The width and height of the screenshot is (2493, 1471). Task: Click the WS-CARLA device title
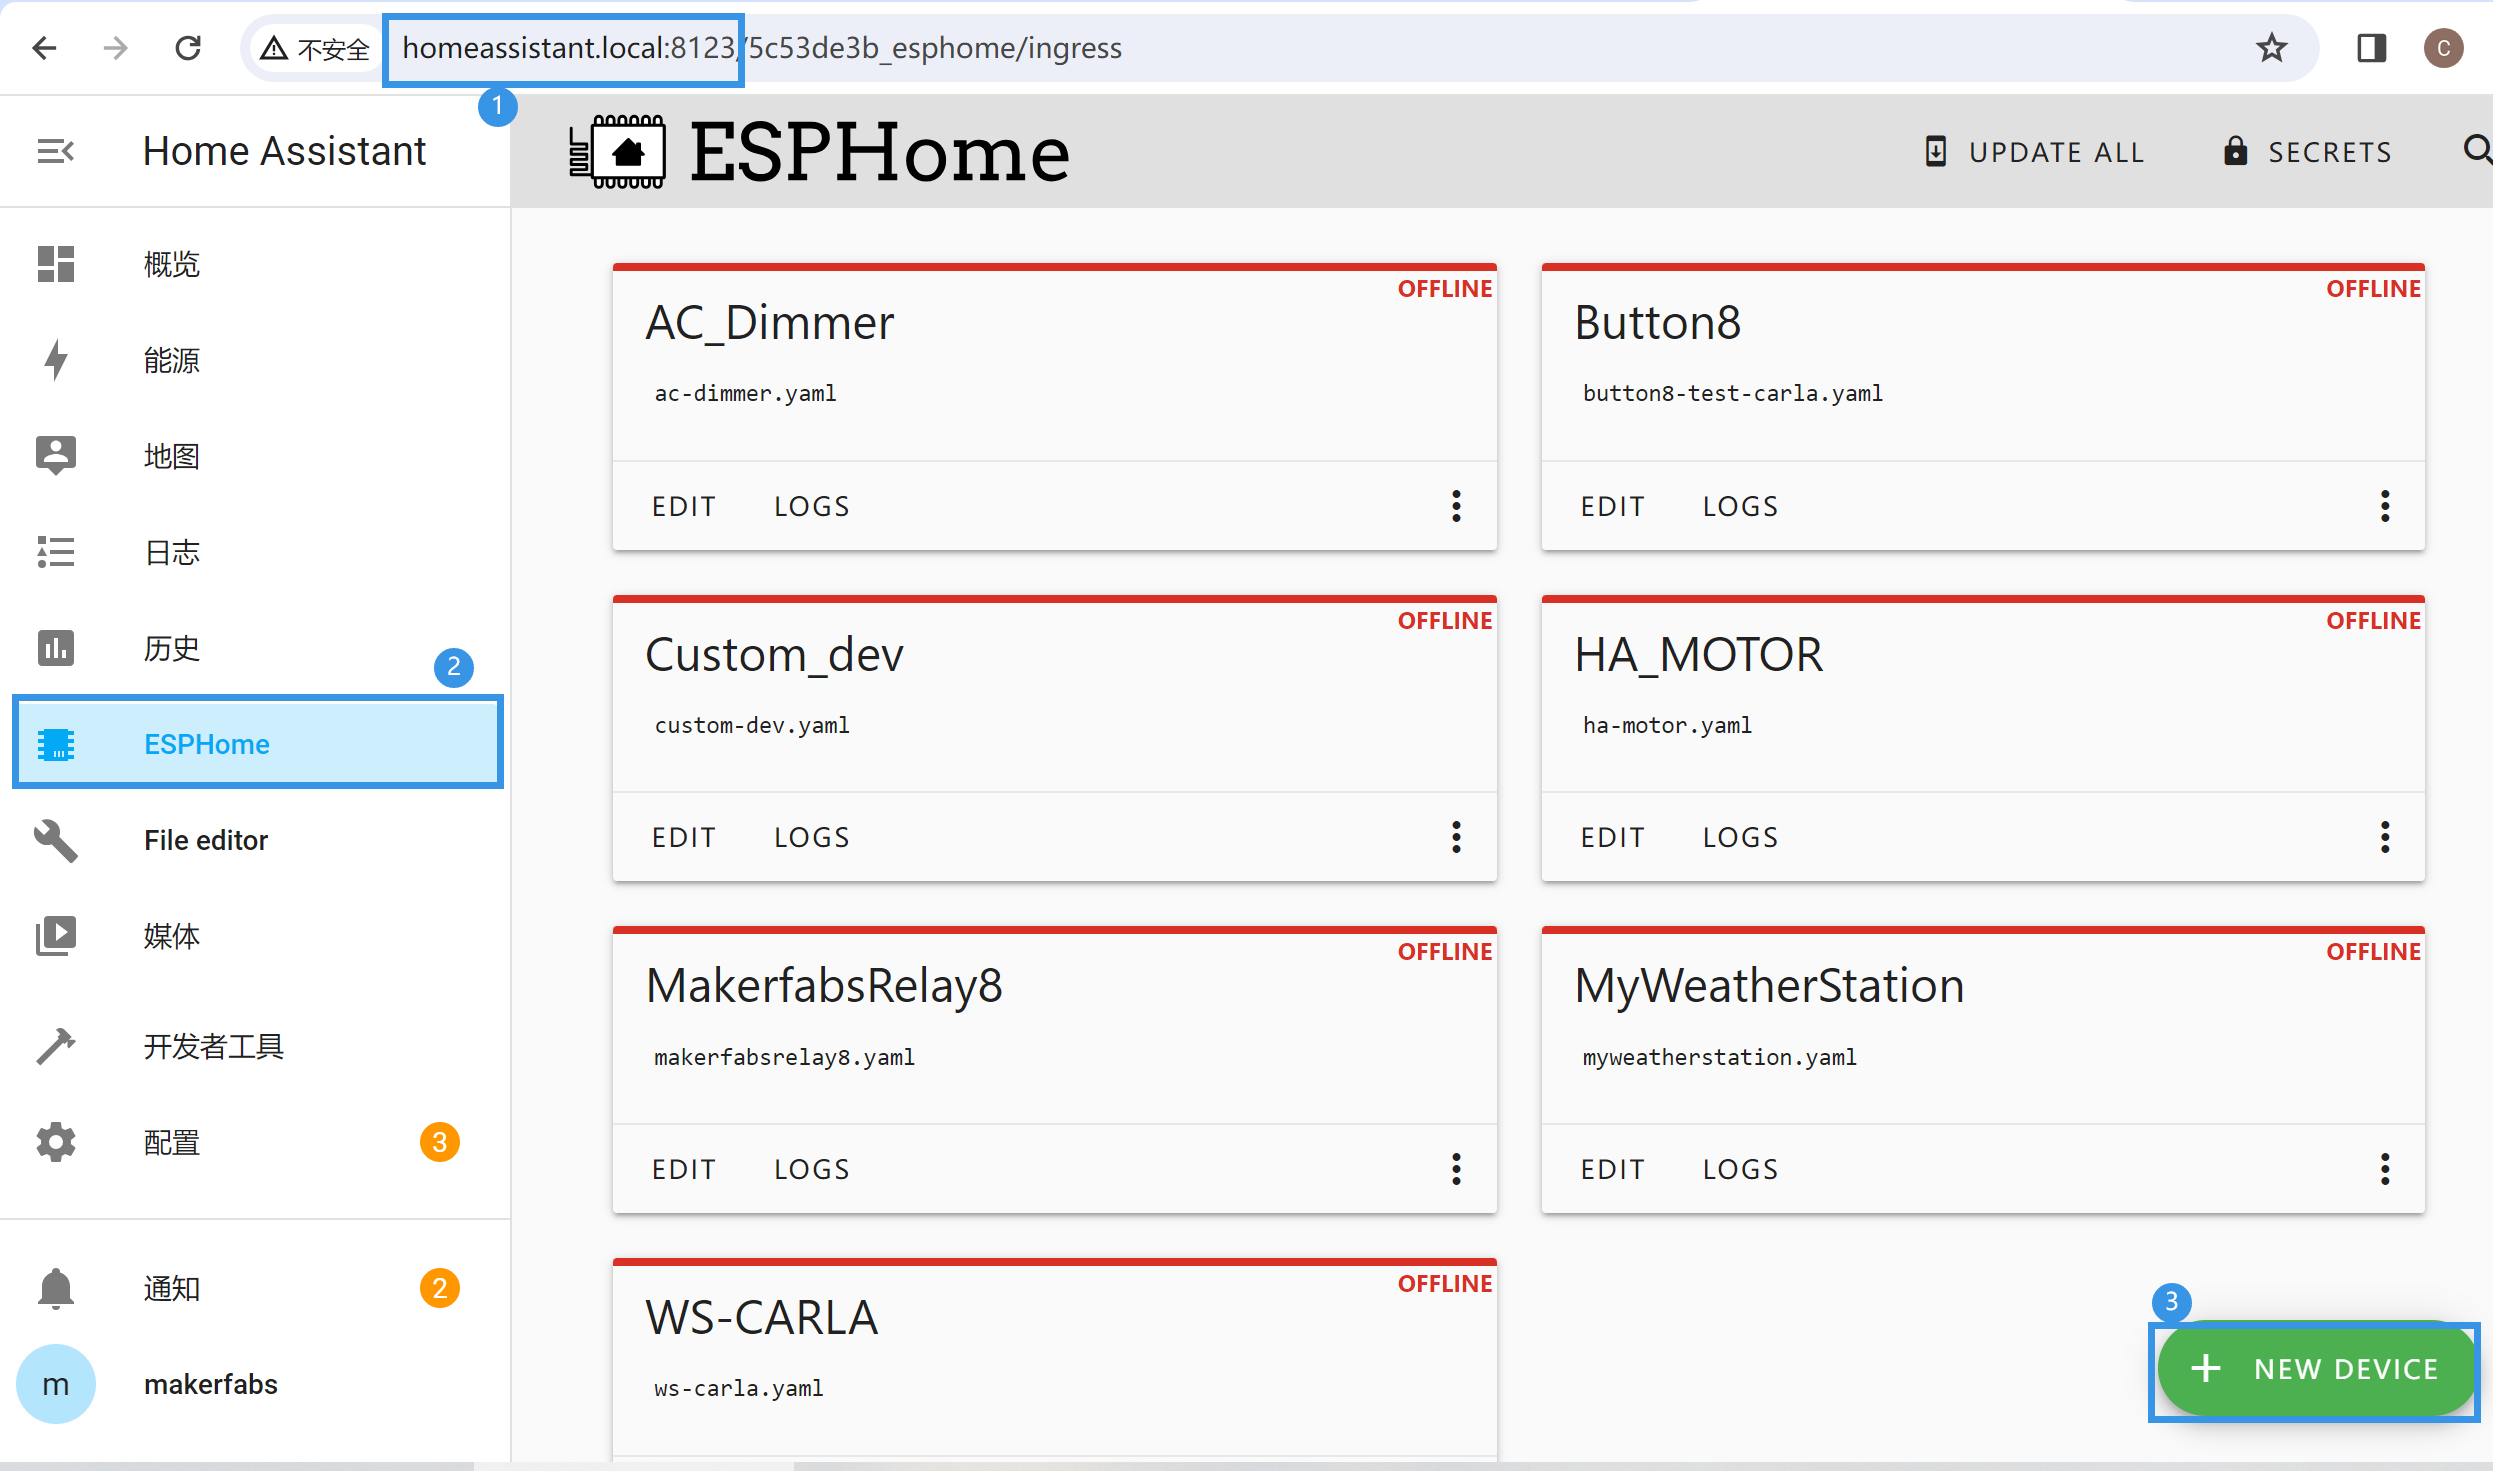click(x=762, y=1317)
